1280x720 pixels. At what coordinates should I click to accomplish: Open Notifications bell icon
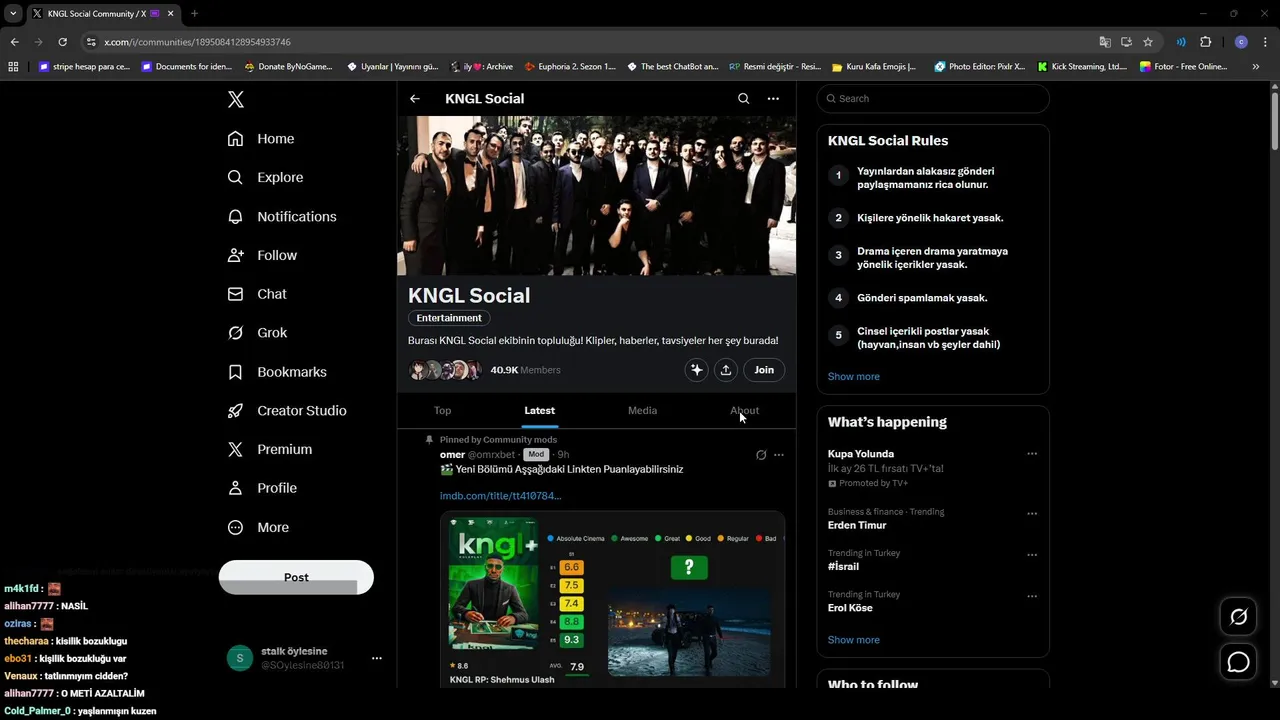tap(235, 216)
